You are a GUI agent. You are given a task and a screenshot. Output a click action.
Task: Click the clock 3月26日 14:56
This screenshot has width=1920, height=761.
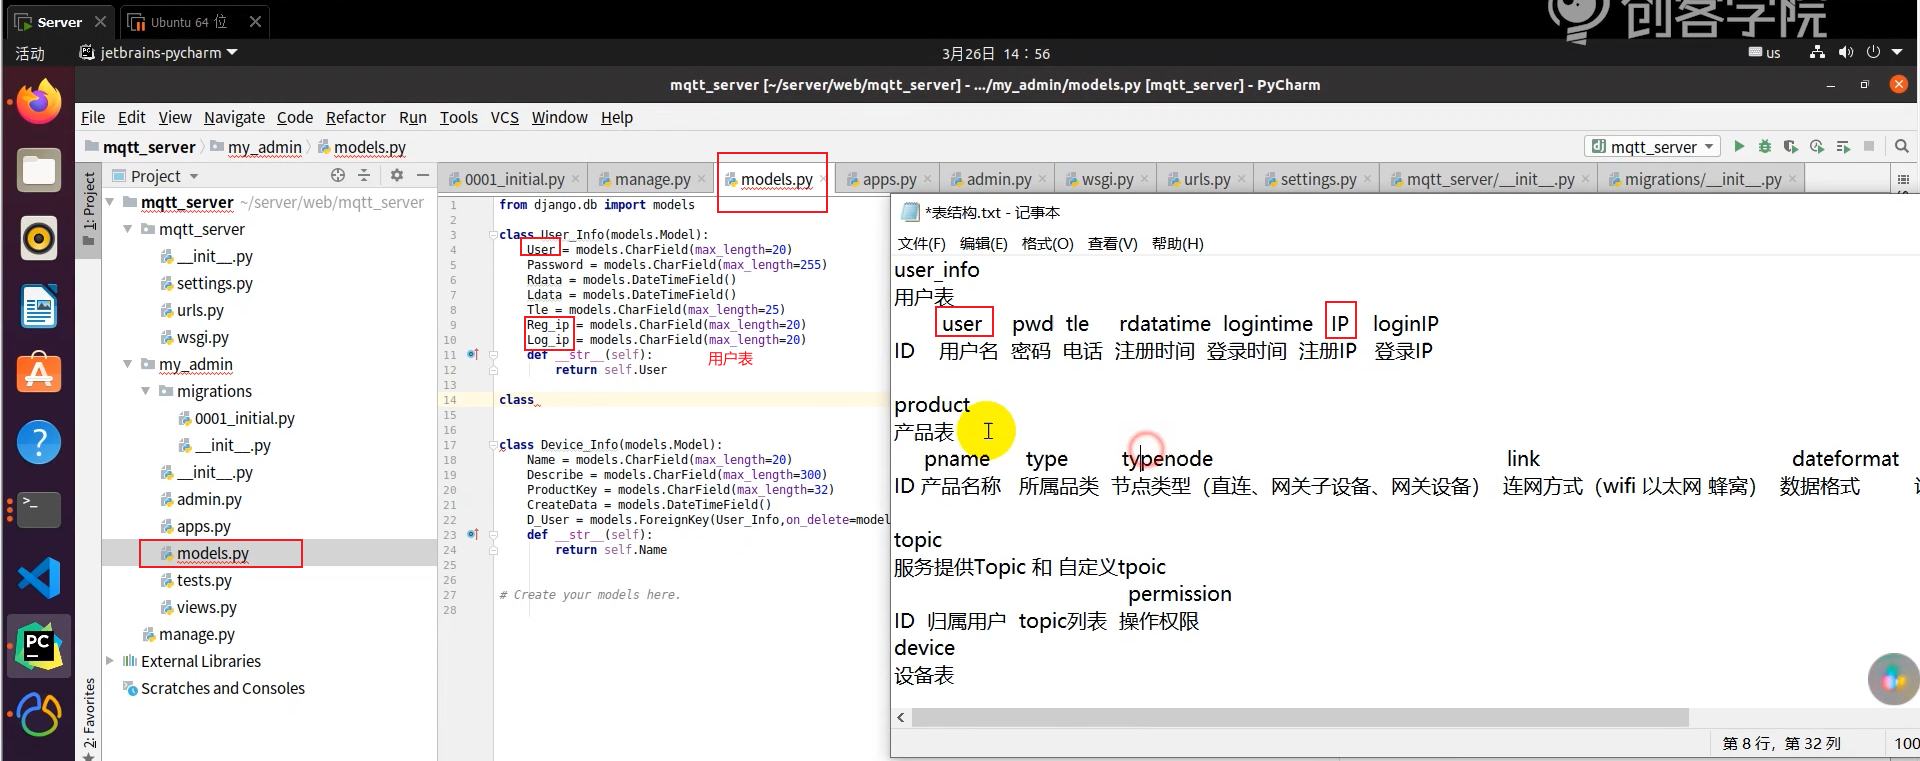[x=996, y=53]
